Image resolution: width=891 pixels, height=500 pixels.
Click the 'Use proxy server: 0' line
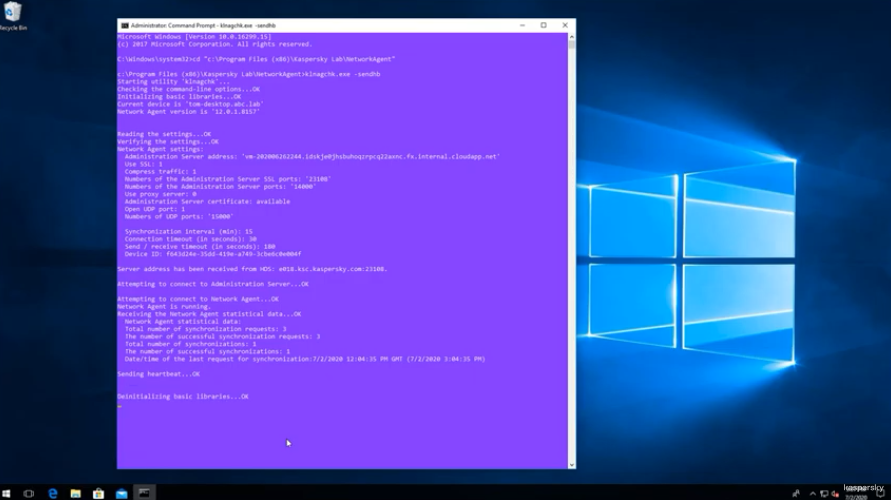tap(160, 194)
